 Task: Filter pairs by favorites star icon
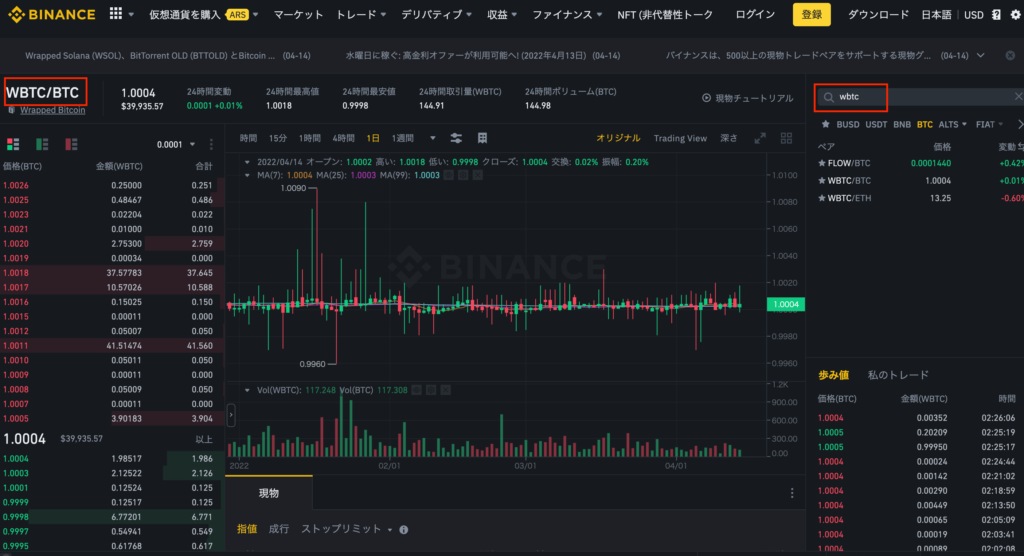tap(825, 124)
